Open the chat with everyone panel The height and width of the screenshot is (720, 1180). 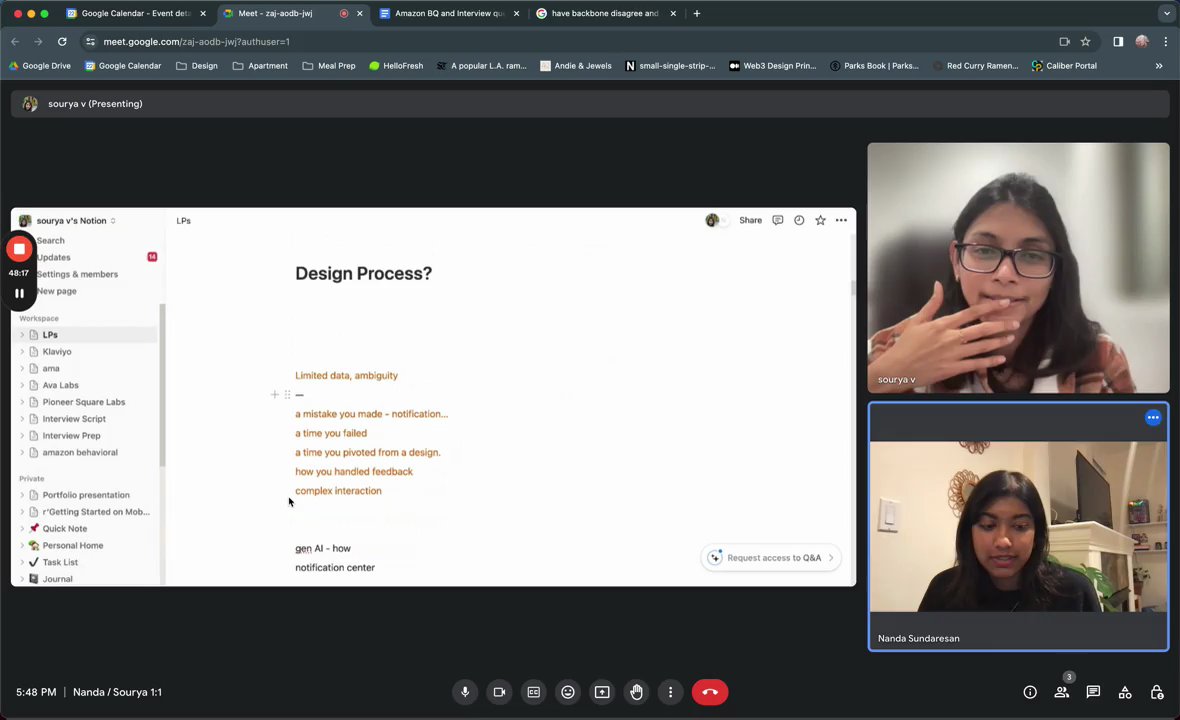coord(1093,692)
